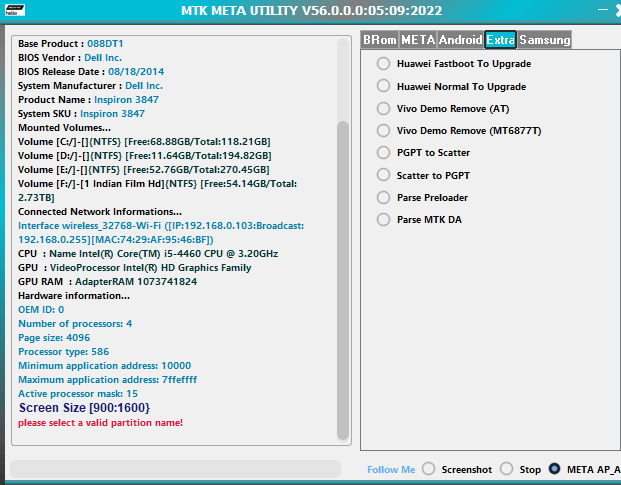Click the progress bar at the bottom
Screen dimensions: 621x485
pos(175,469)
